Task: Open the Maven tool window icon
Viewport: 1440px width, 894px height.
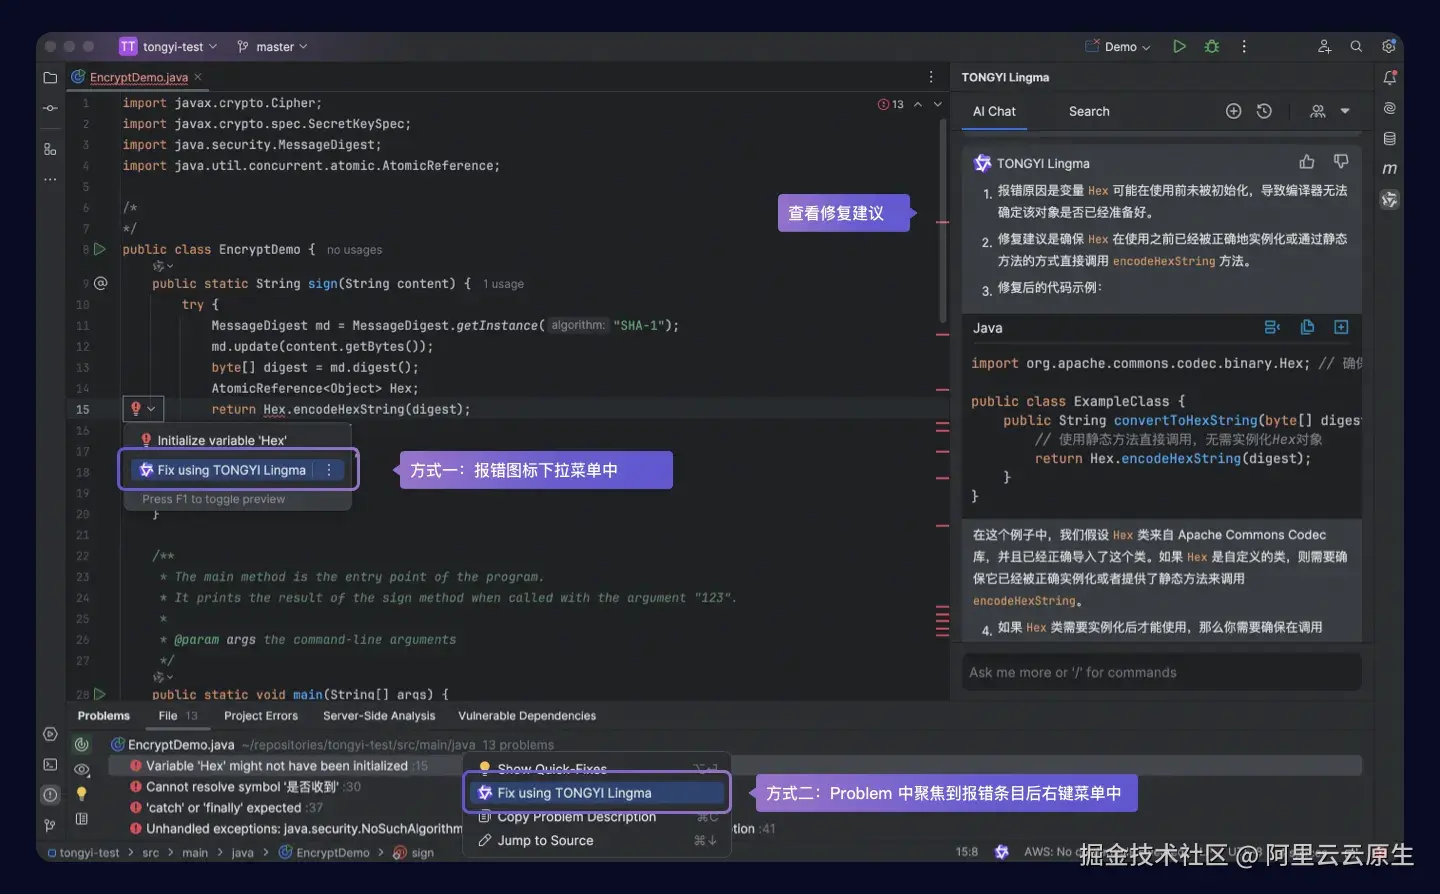Action: 1389,169
